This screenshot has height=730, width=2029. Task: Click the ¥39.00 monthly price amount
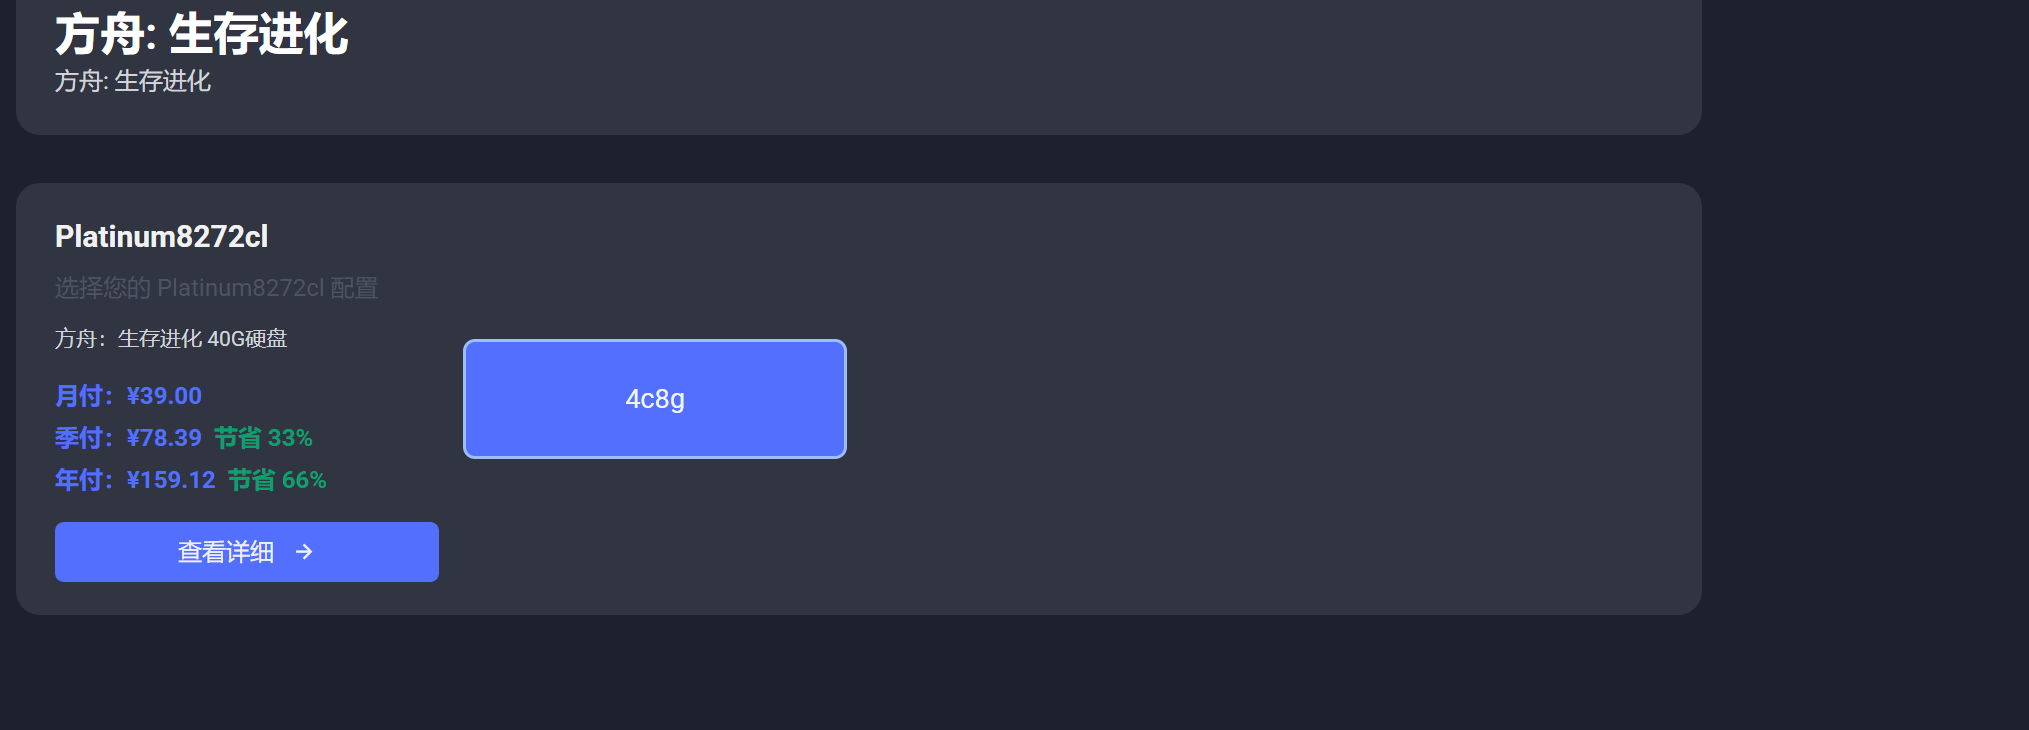(164, 396)
